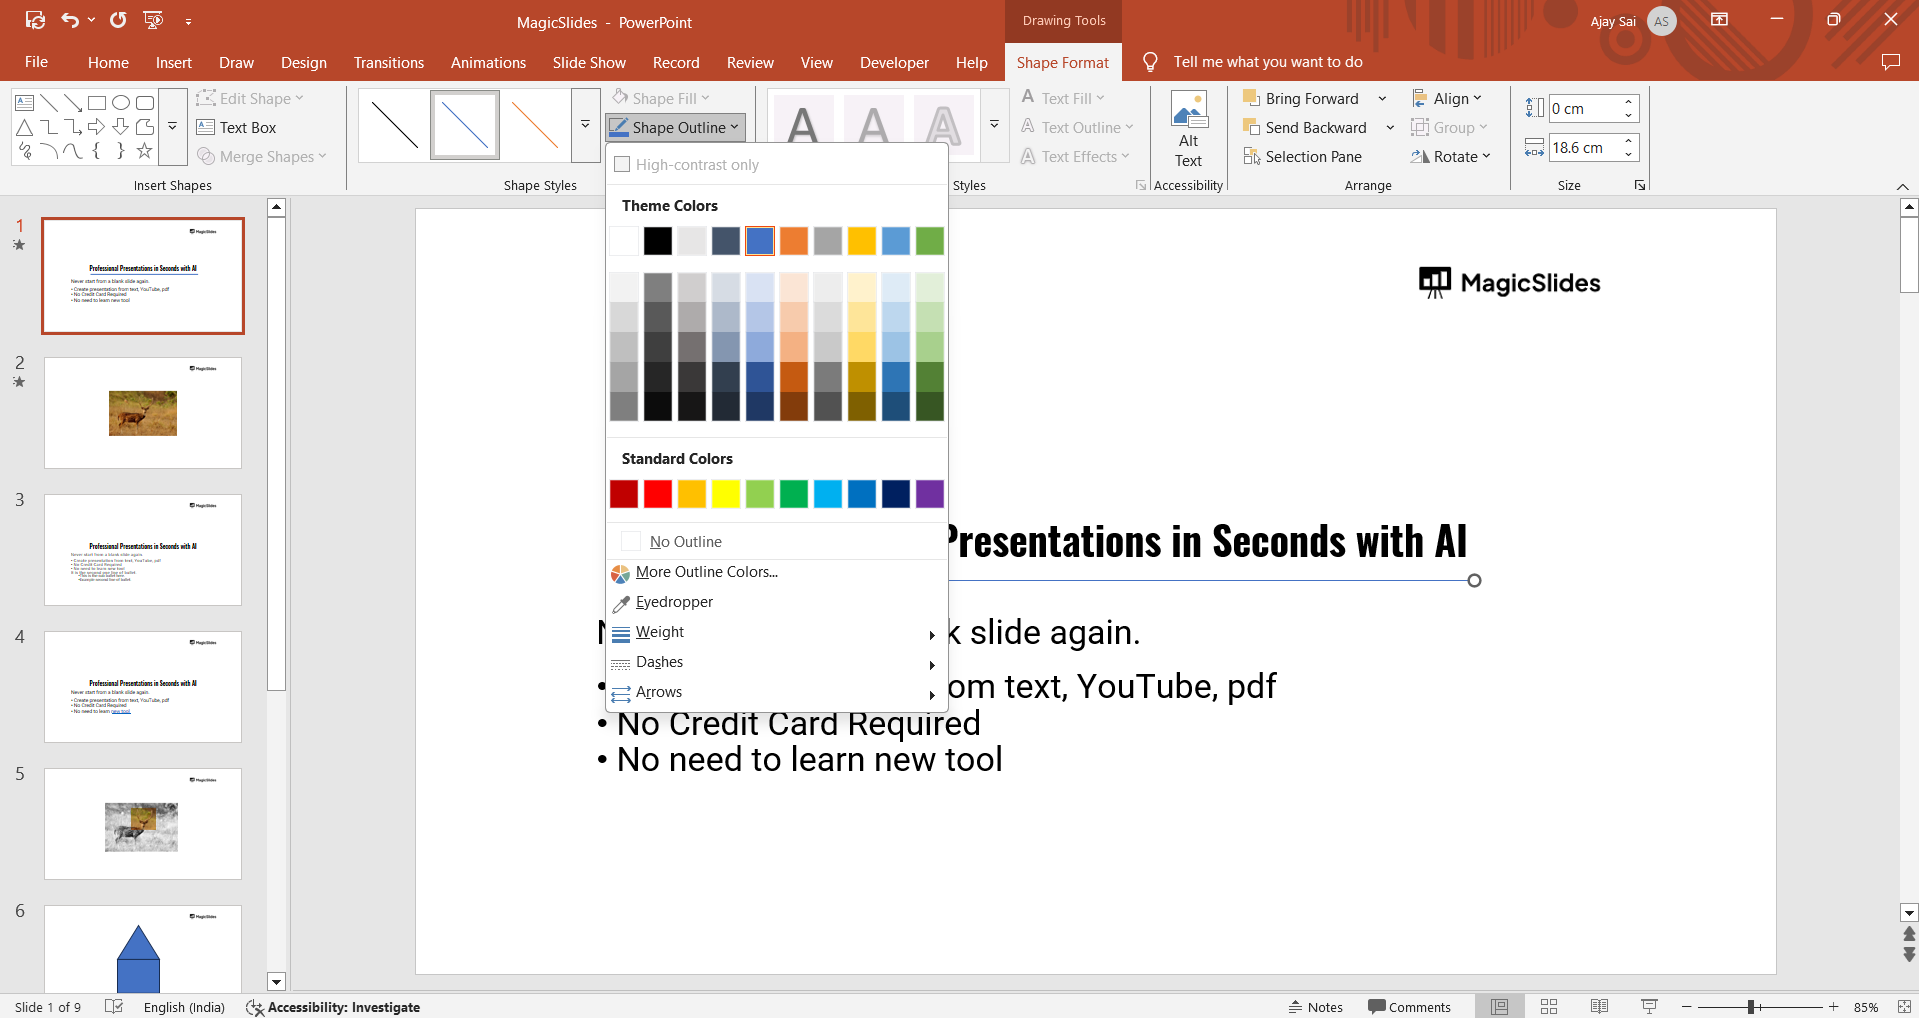Click the Undo icon in title bar
1919x1018 pixels.
[69, 20]
